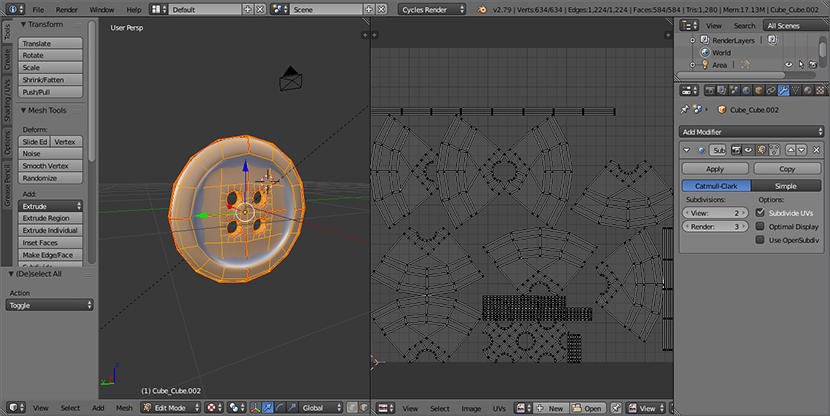Screen dimensions: 830x416
Task: Open the UVs menu in UV editor
Action: tap(499, 409)
